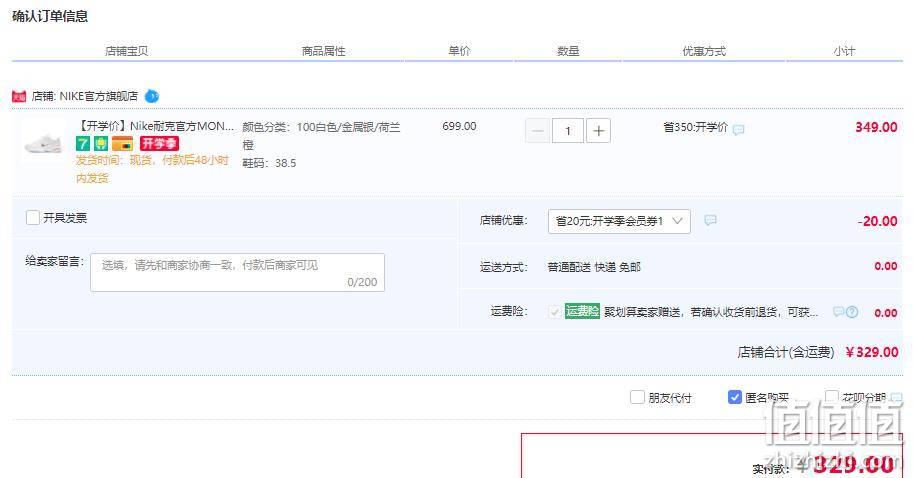The width and height of the screenshot is (913, 478).
Task: Click the seller message text box
Action: point(237,272)
